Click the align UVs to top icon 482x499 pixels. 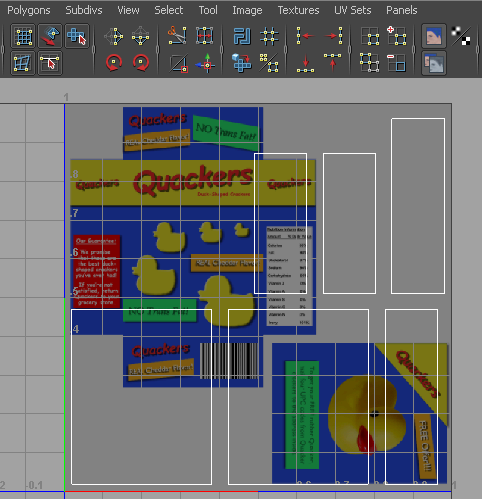coord(332,63)
